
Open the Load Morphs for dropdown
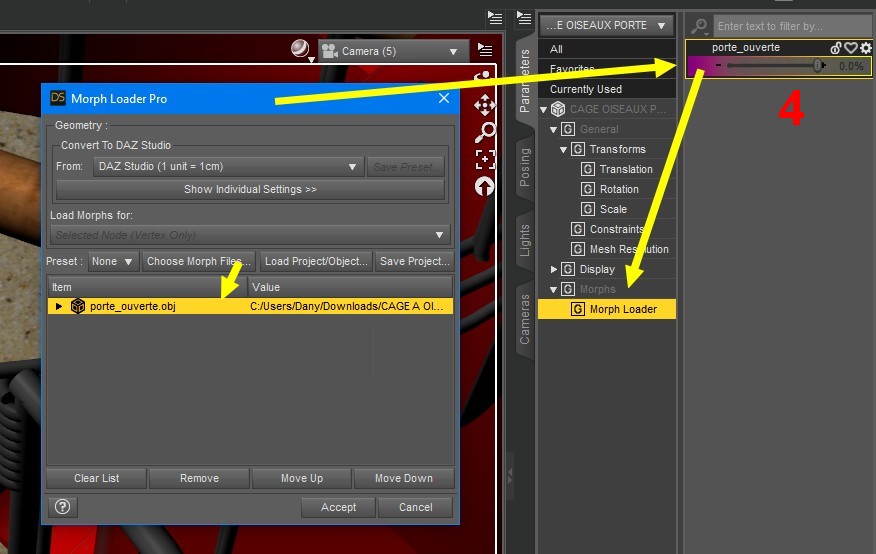(250, 235)
